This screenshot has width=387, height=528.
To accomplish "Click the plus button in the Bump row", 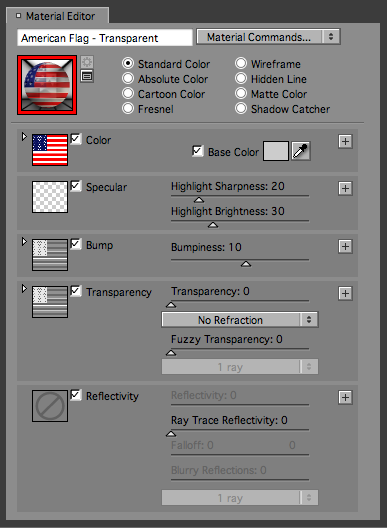I will point(345,246).
